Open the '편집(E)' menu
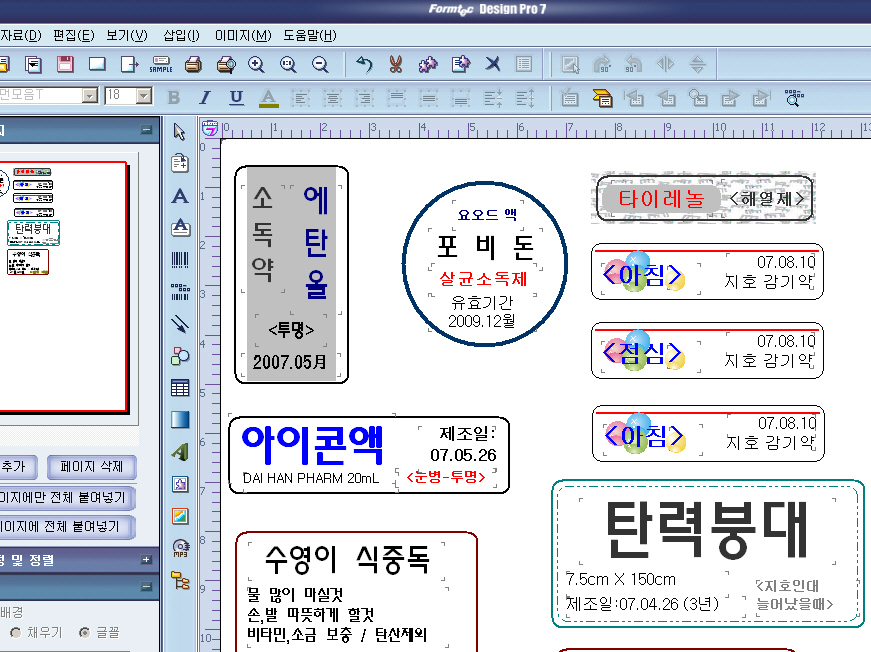Image resolution: width=871 pixels, height=652 pixels. [x=74, y=36]
